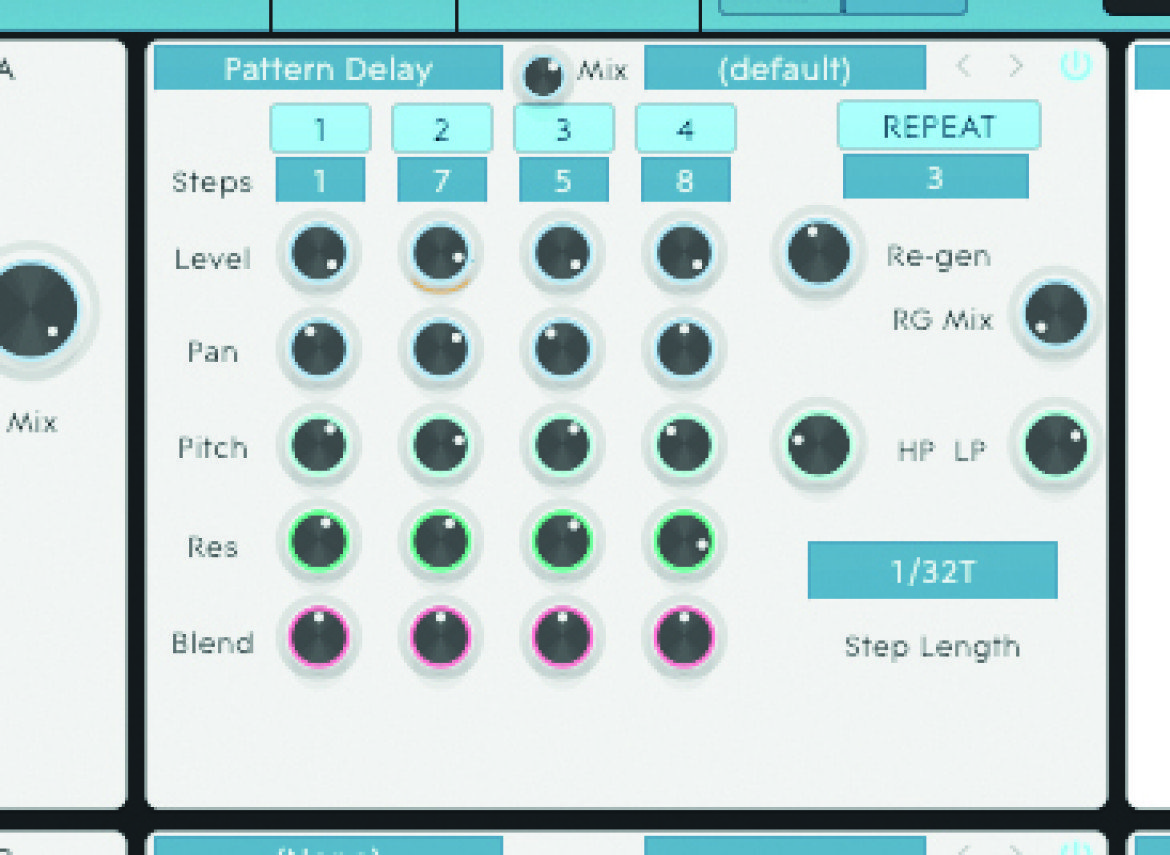Open the Pattern Delay effect selector

[x=328, y=68]
